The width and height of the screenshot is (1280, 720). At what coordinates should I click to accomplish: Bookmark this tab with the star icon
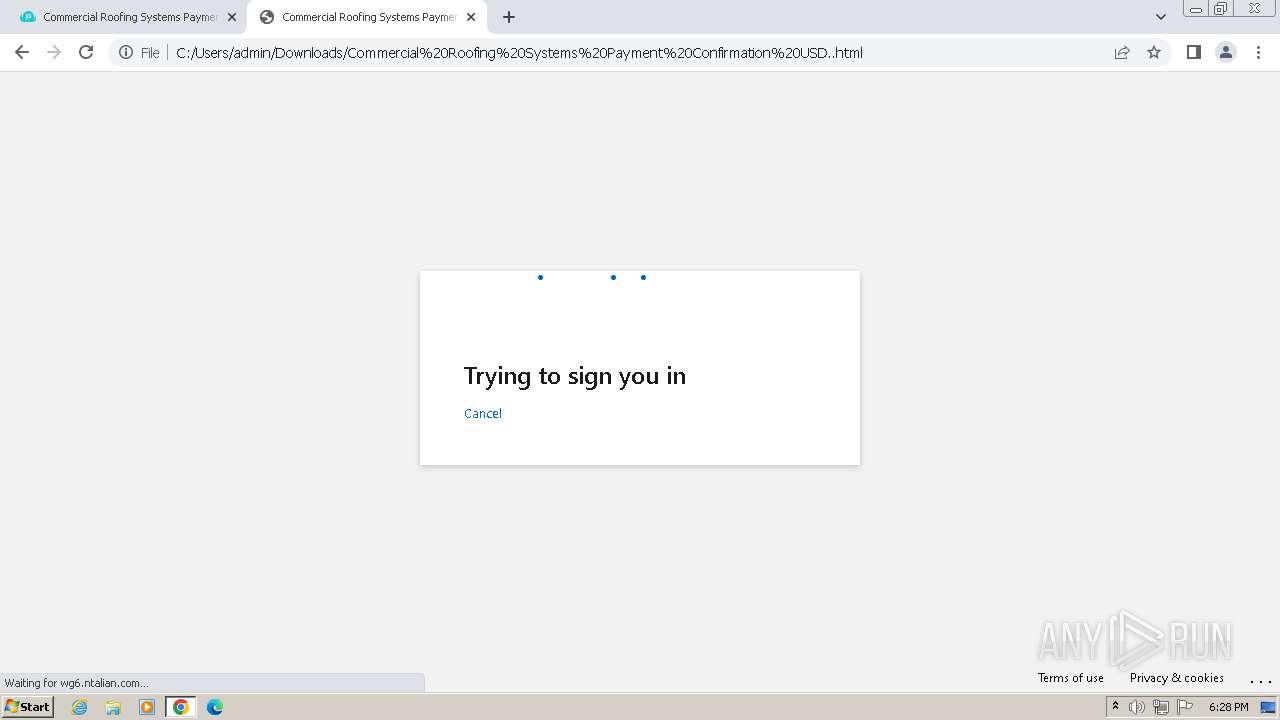pos(1154,52)
